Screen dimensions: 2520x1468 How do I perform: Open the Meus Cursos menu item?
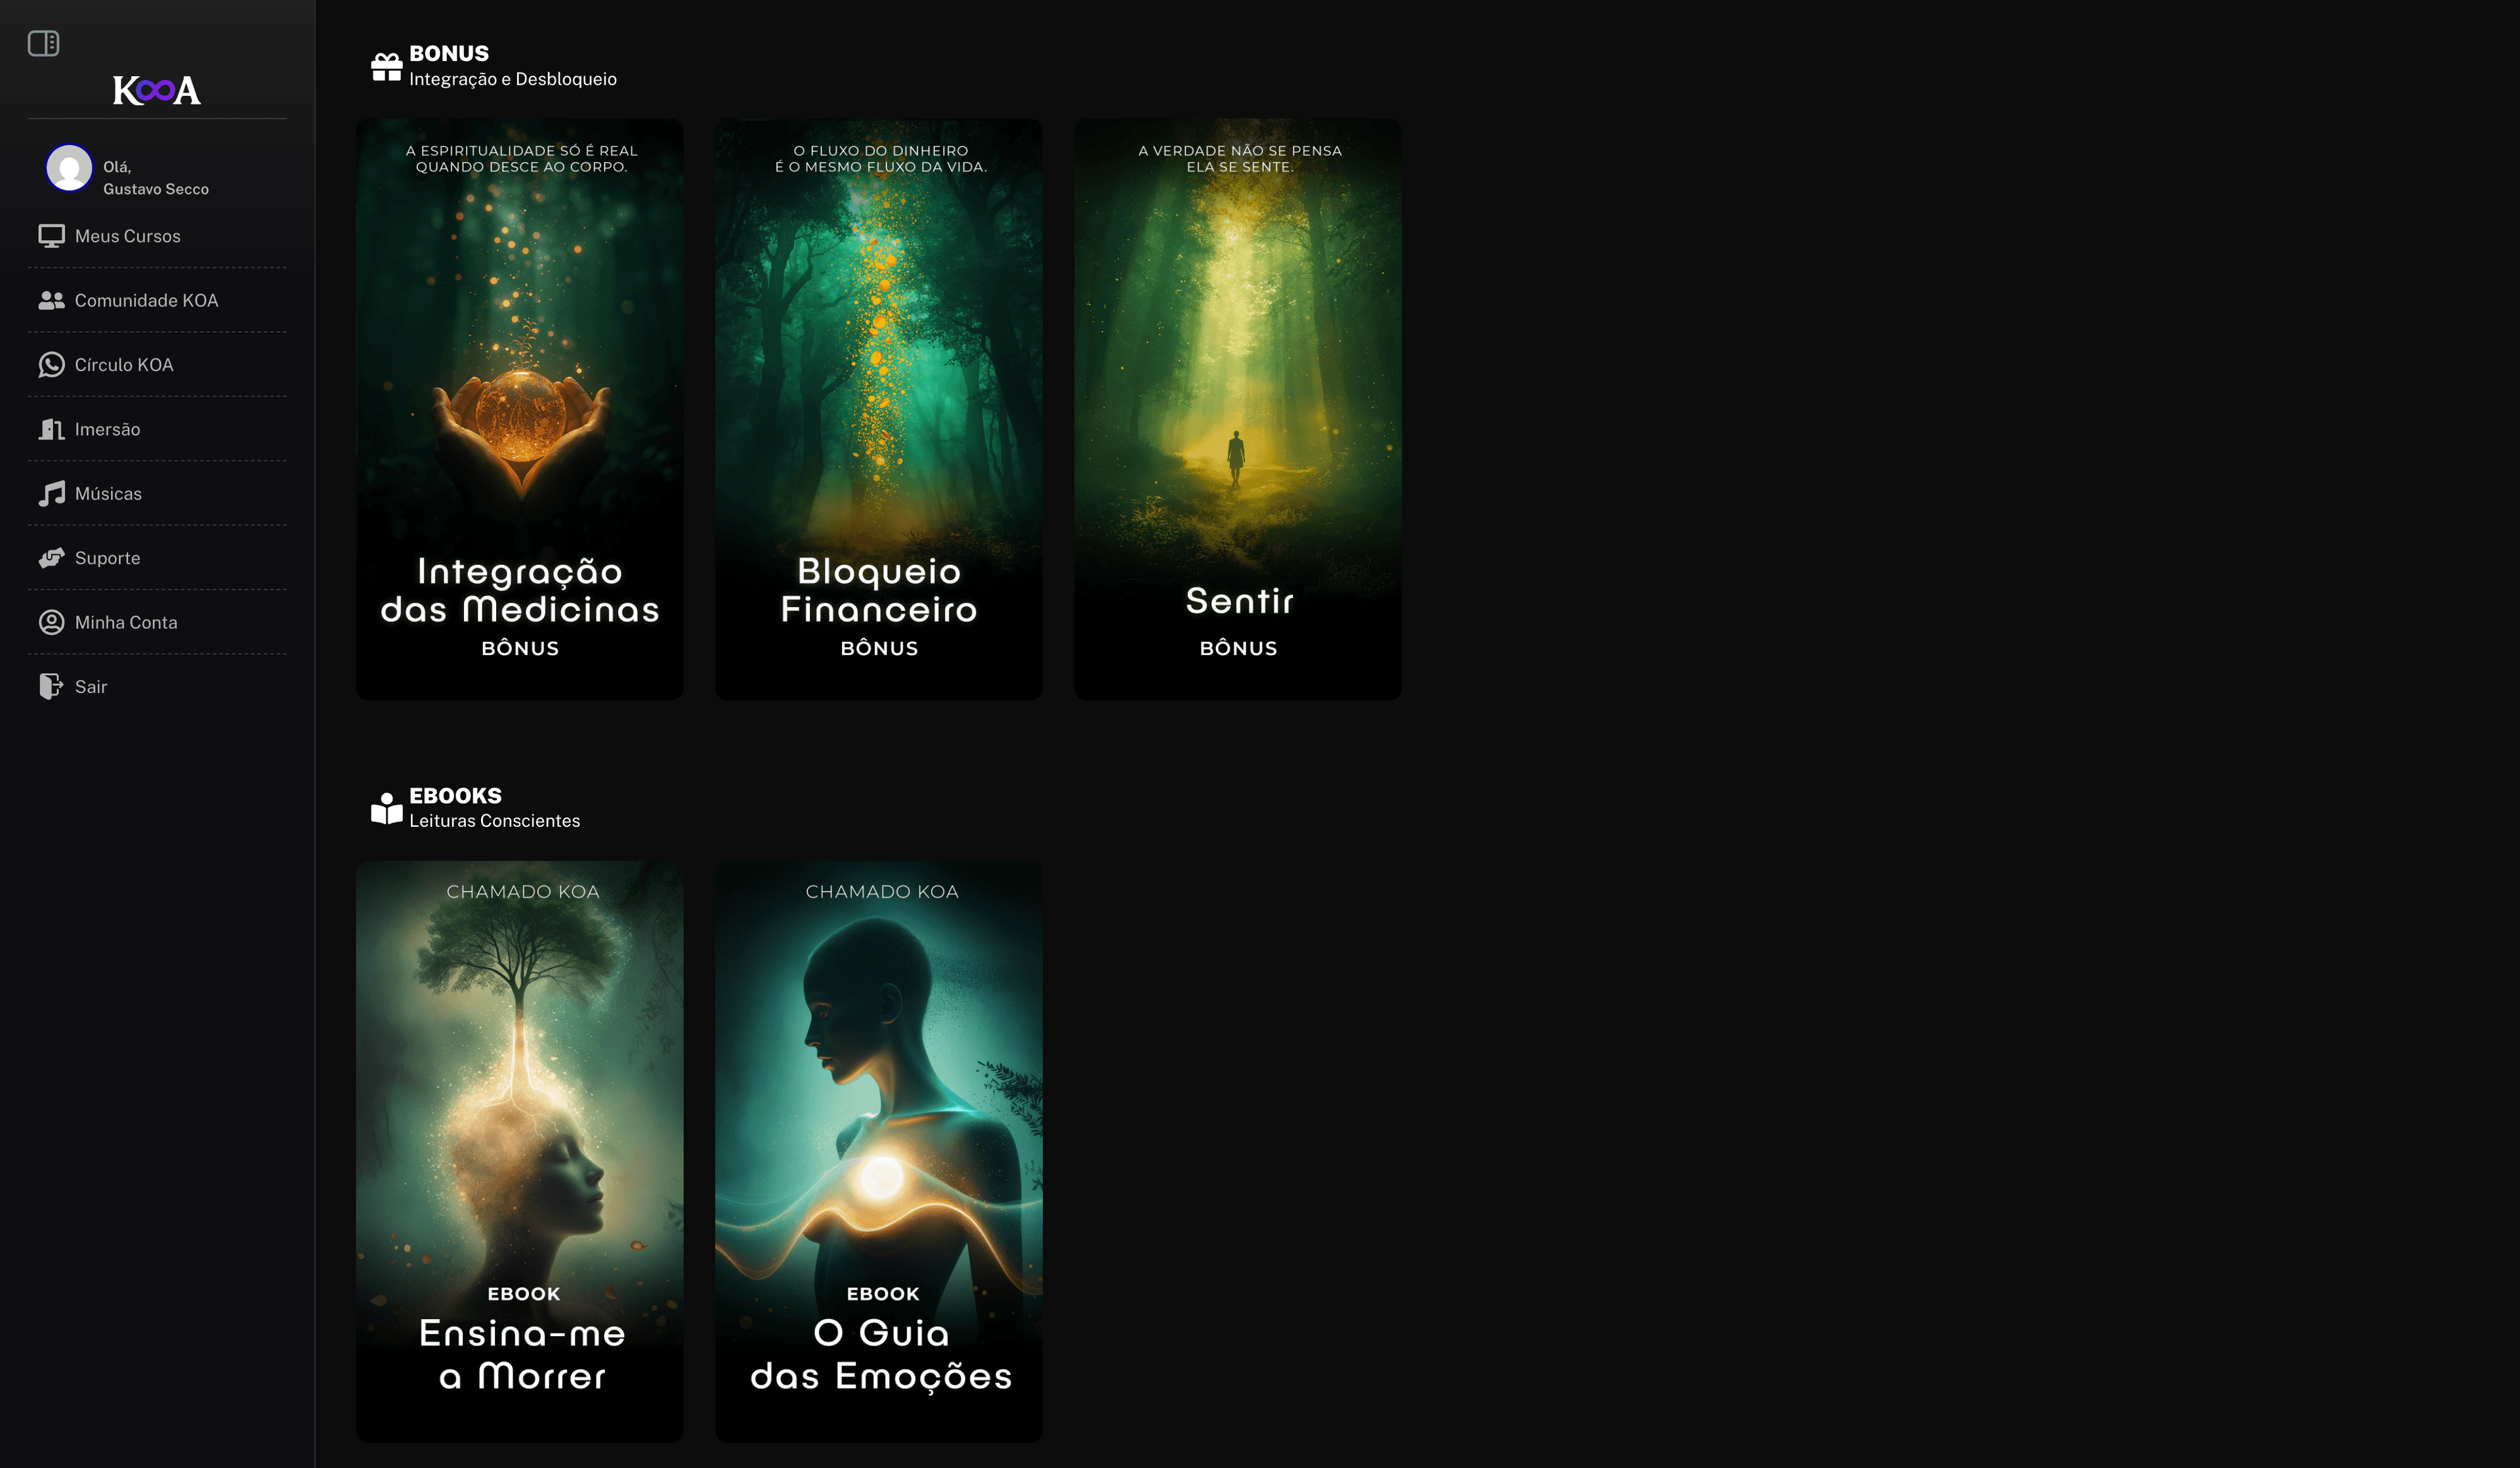pos(128,236)
